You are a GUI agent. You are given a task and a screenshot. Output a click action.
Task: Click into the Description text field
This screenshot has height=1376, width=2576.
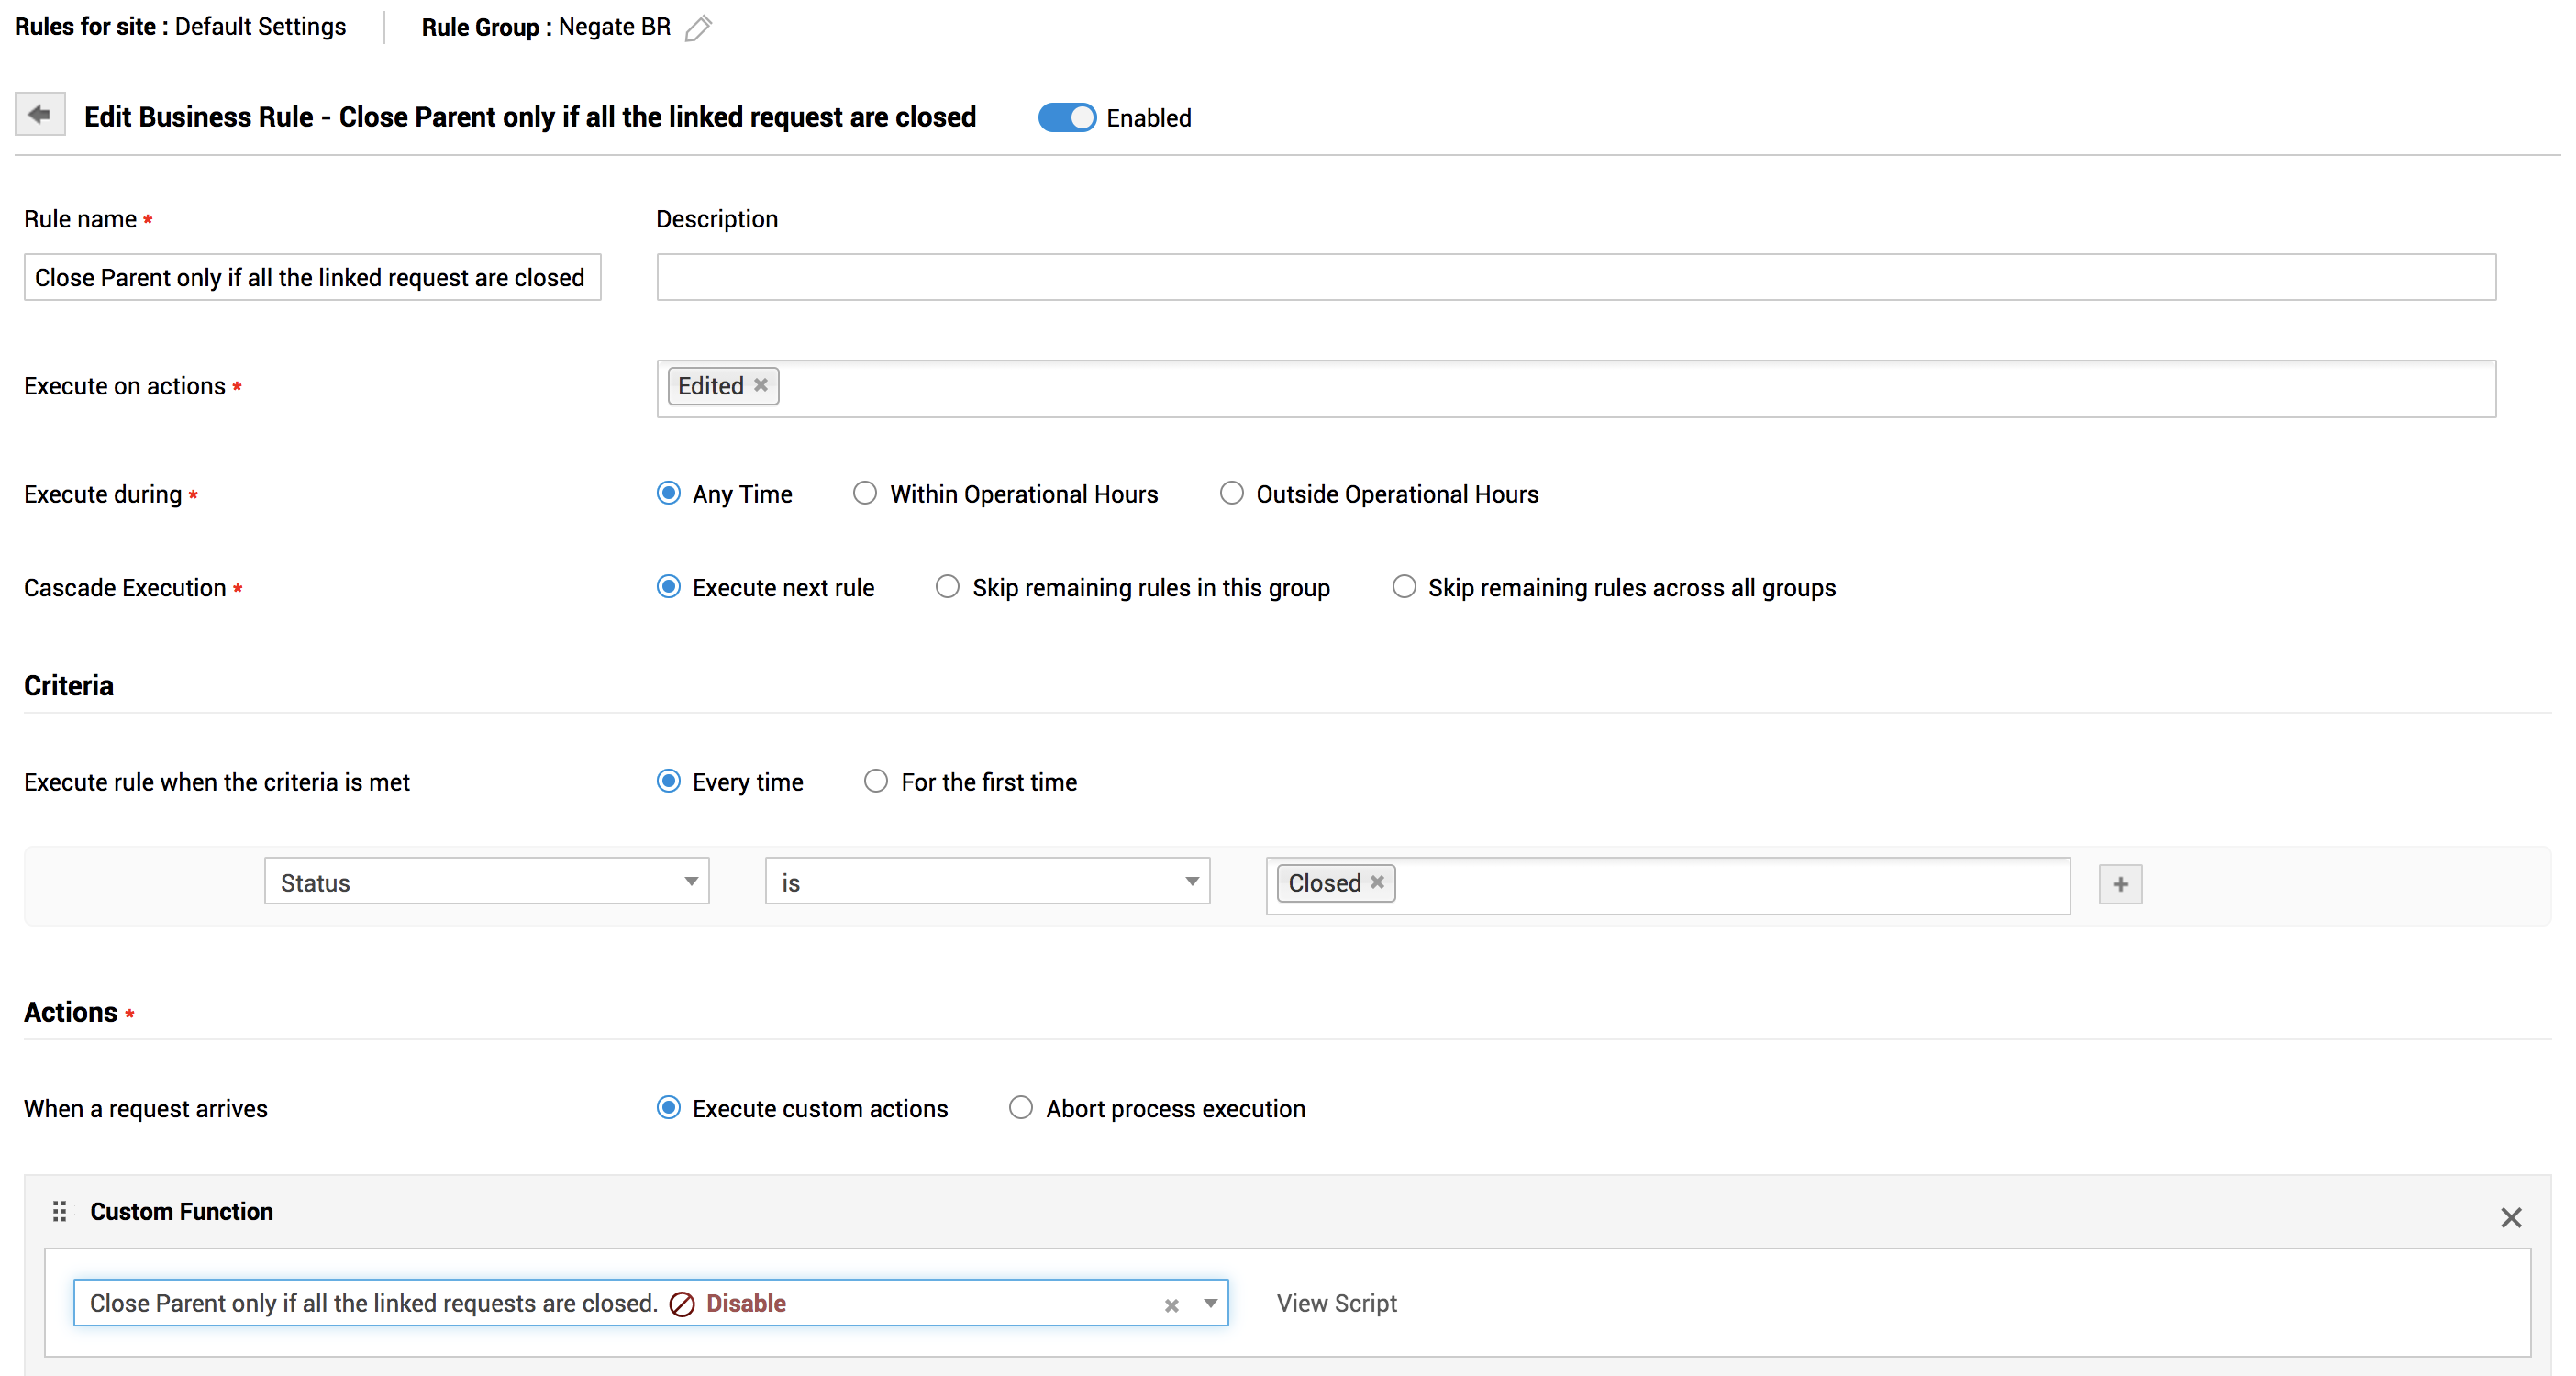point(1575,277)
